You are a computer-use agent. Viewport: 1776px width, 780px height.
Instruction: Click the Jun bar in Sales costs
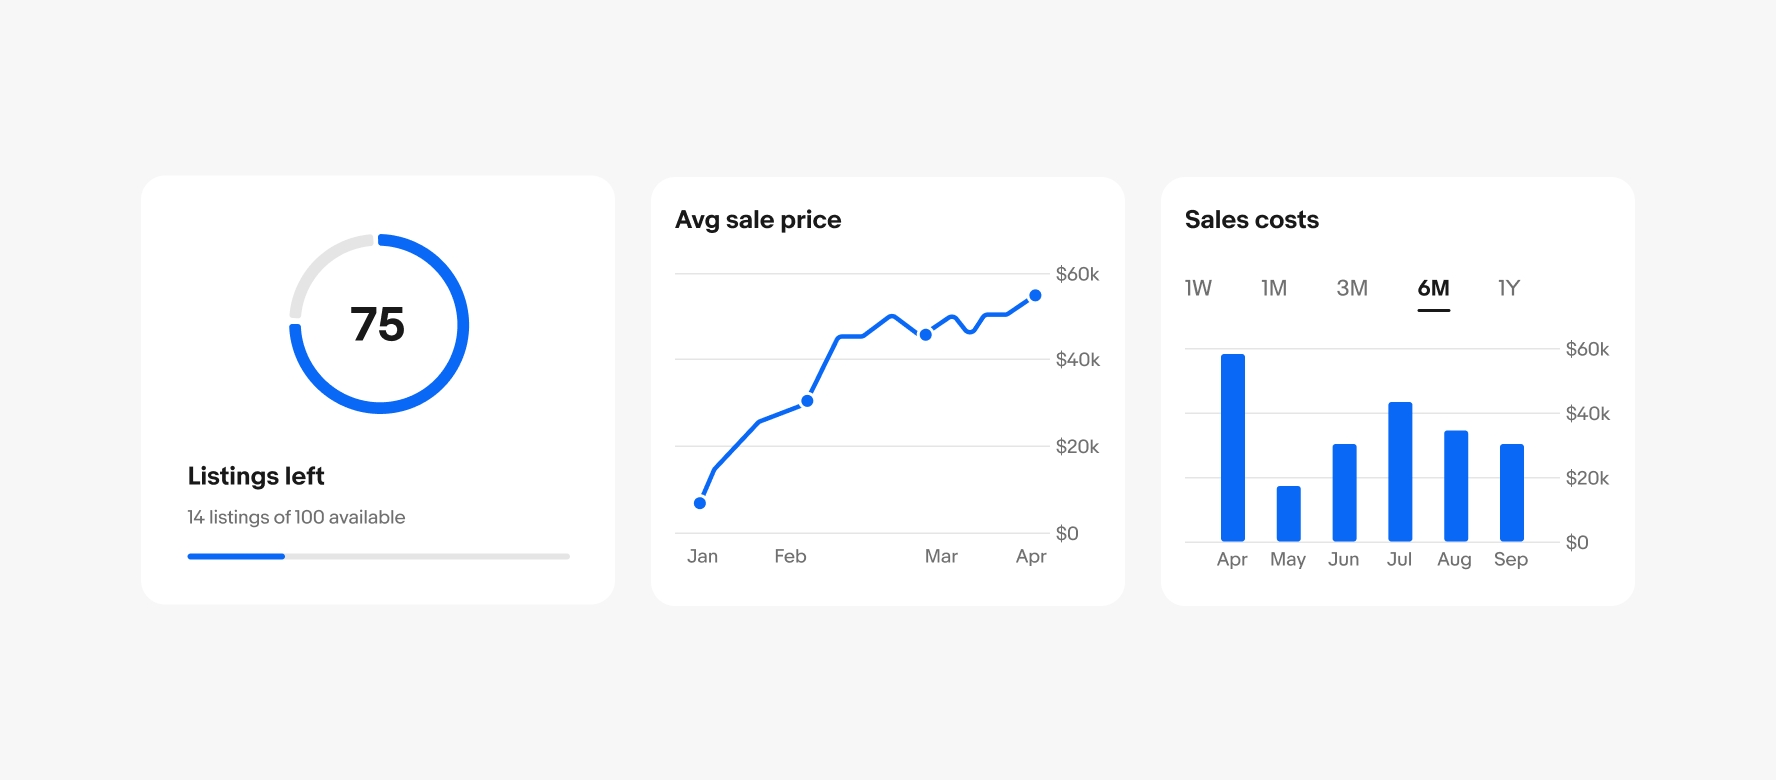1344,493
